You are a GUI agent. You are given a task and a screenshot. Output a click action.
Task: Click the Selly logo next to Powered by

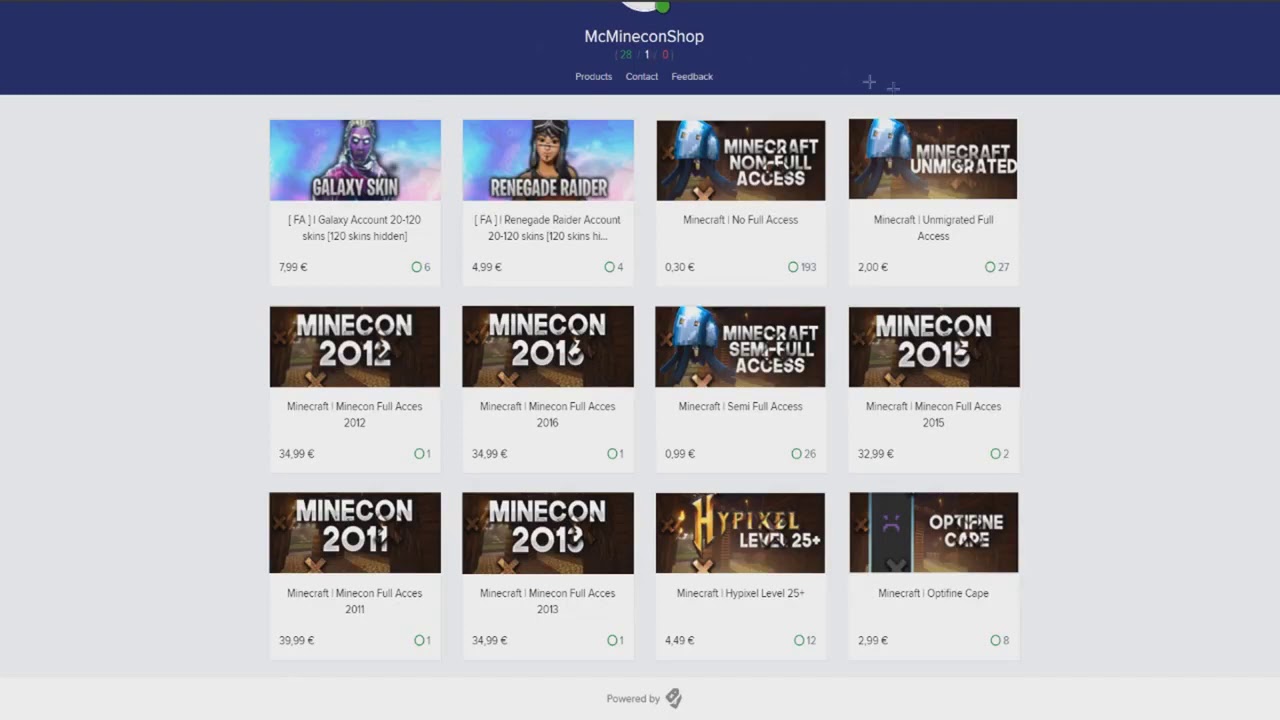coord(673,698)
